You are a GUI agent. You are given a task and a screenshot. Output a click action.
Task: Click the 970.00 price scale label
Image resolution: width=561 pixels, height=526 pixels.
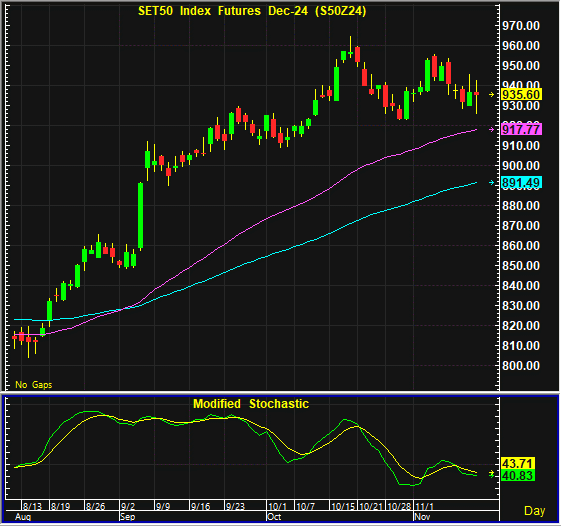point(521,26)
